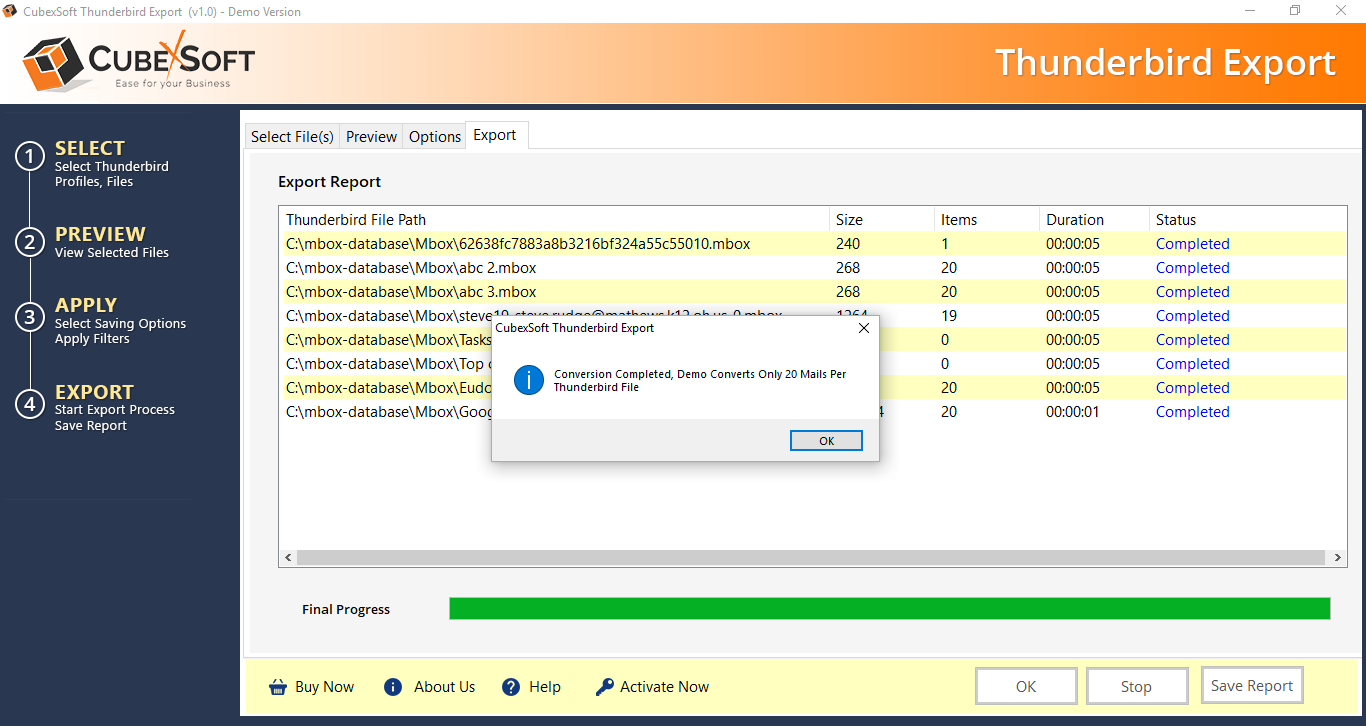Sort by Thunderbird File Path column
The image size is (1366, 726).
tap(556, 220)
